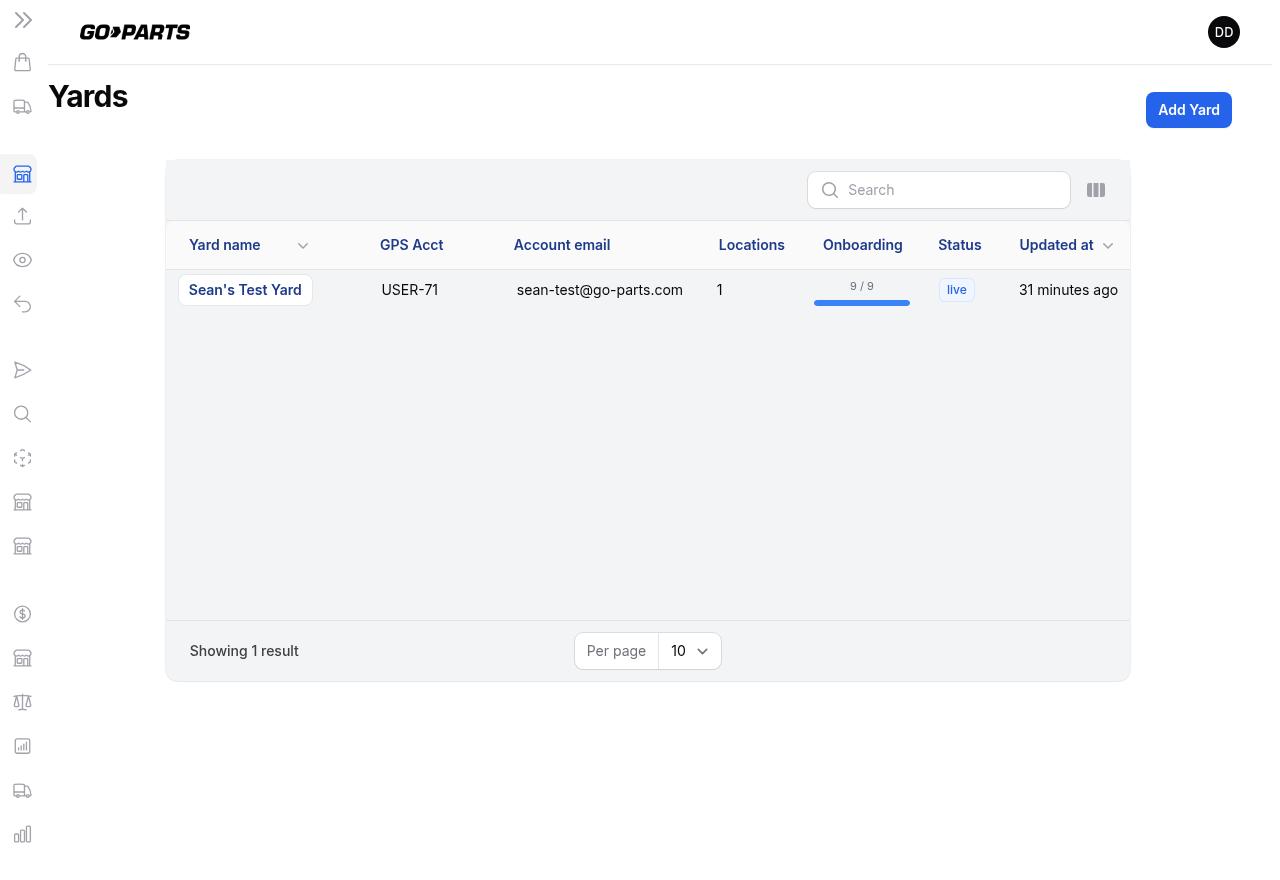Click the live status badge
1280x880 pixels.
click(957, 290)
